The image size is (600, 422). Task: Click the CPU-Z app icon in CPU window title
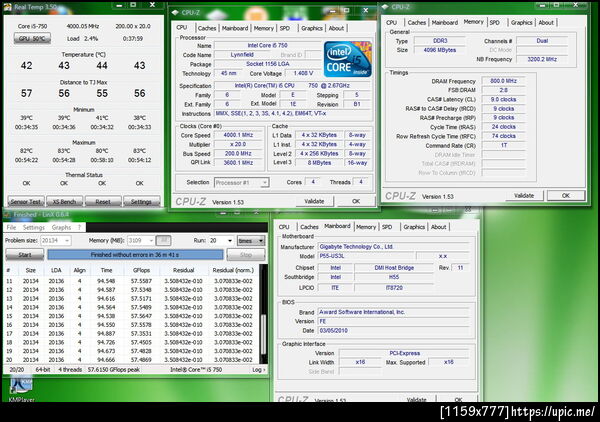[175, 12]
